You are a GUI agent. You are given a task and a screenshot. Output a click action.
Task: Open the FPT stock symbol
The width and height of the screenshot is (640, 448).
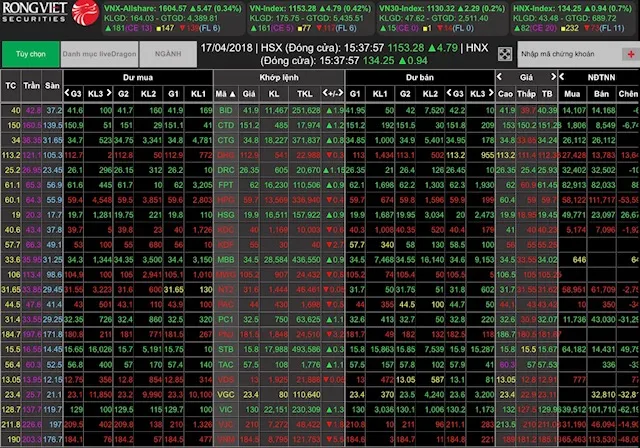(x=224, y=184)
